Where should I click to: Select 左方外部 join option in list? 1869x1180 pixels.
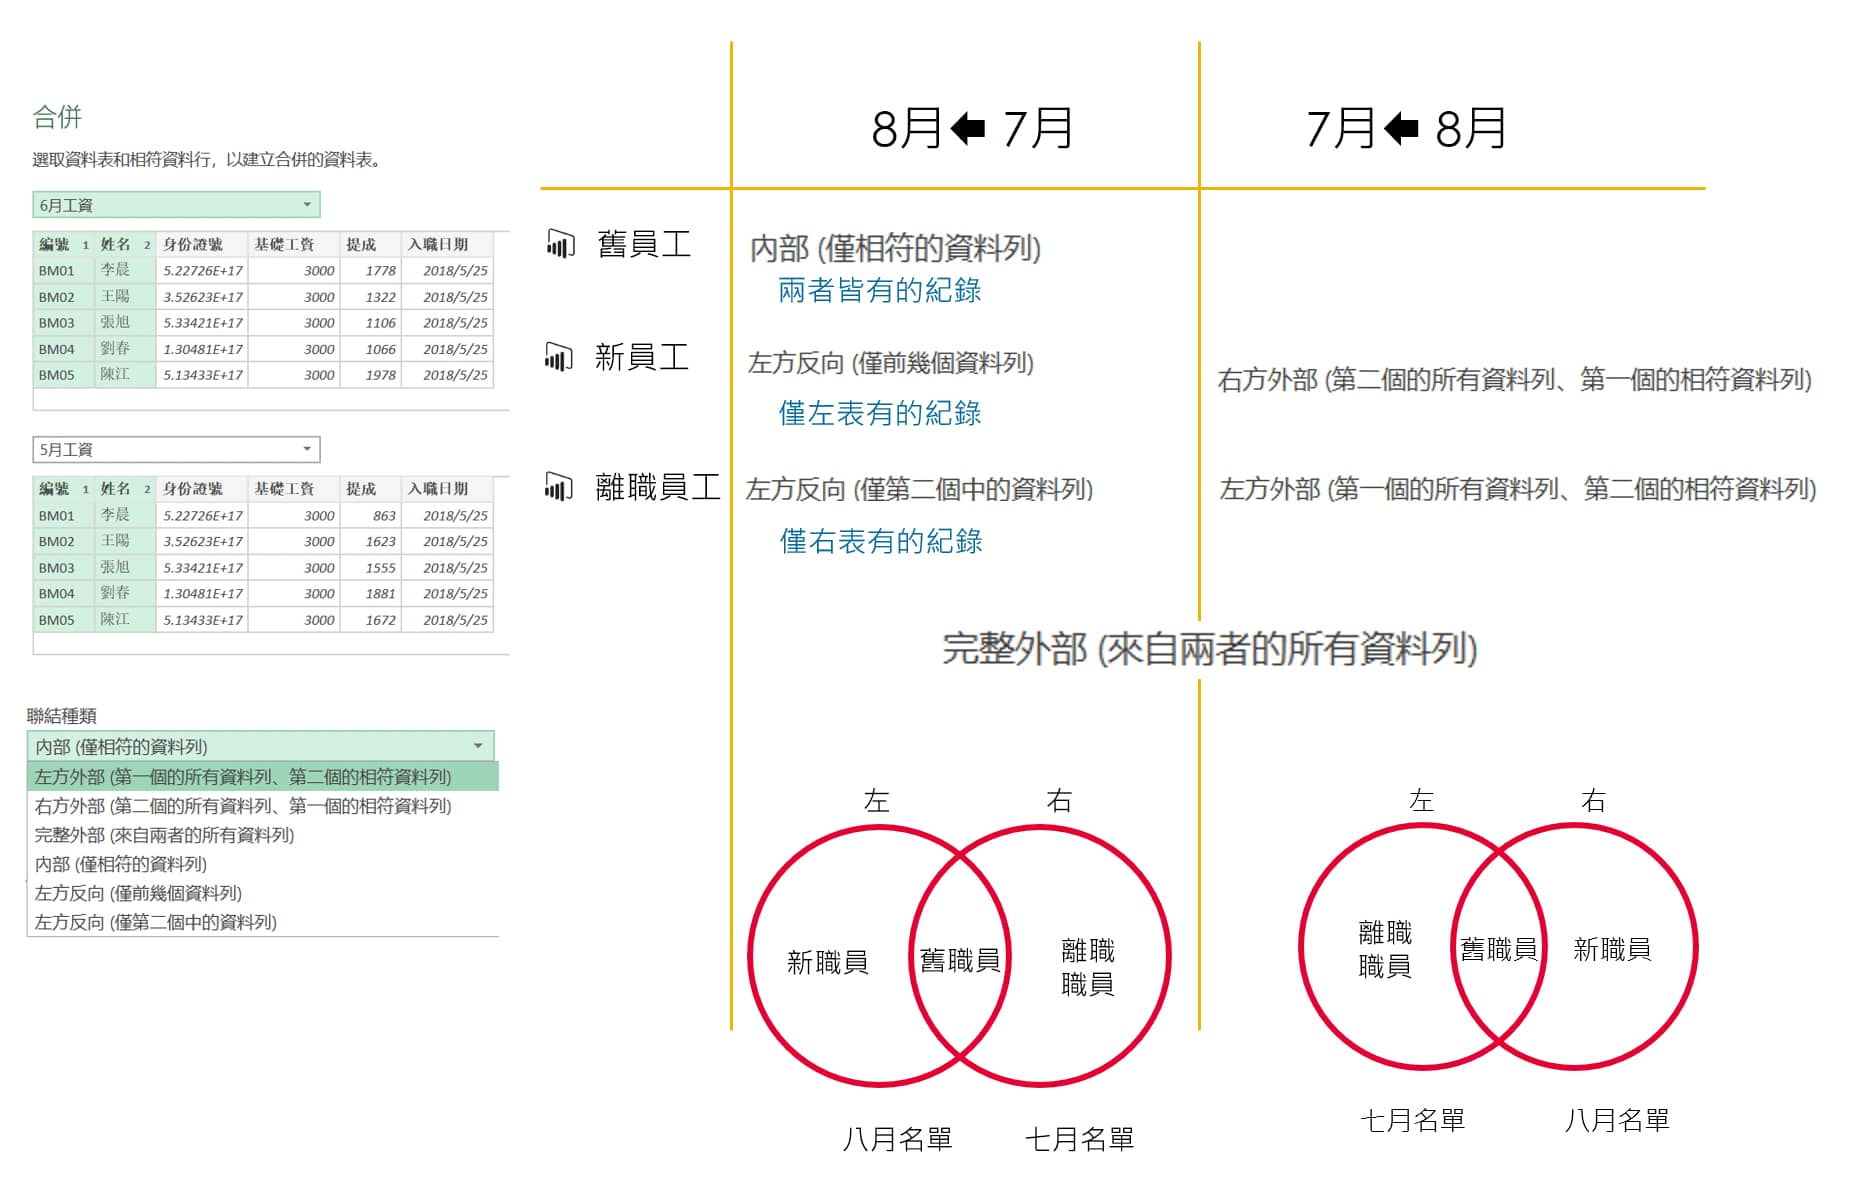pyautogui.click(x=243, y=777)
